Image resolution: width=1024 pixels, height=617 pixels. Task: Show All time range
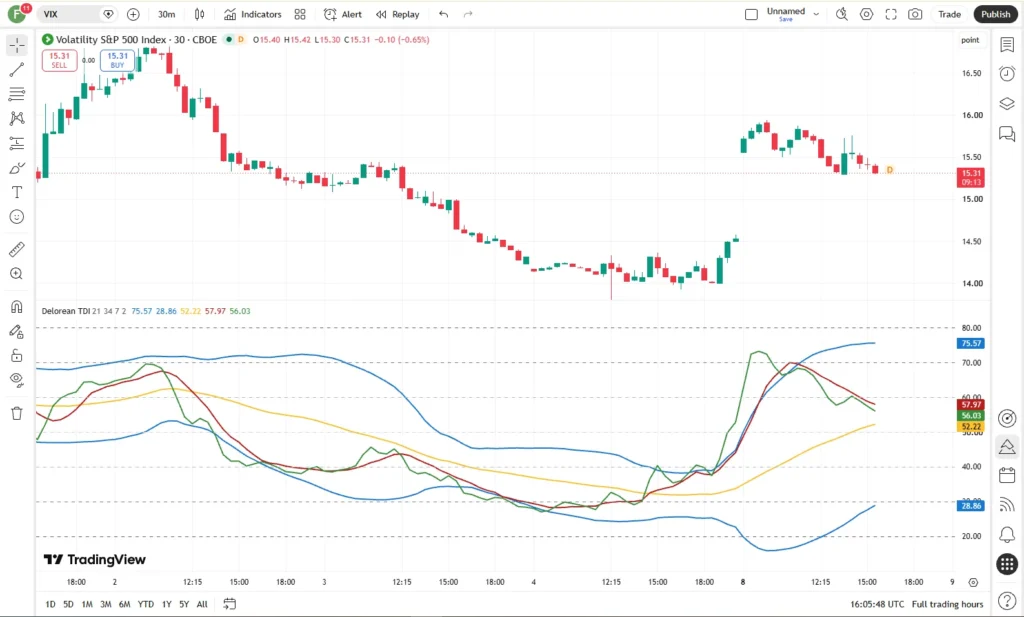pos(202,604)
